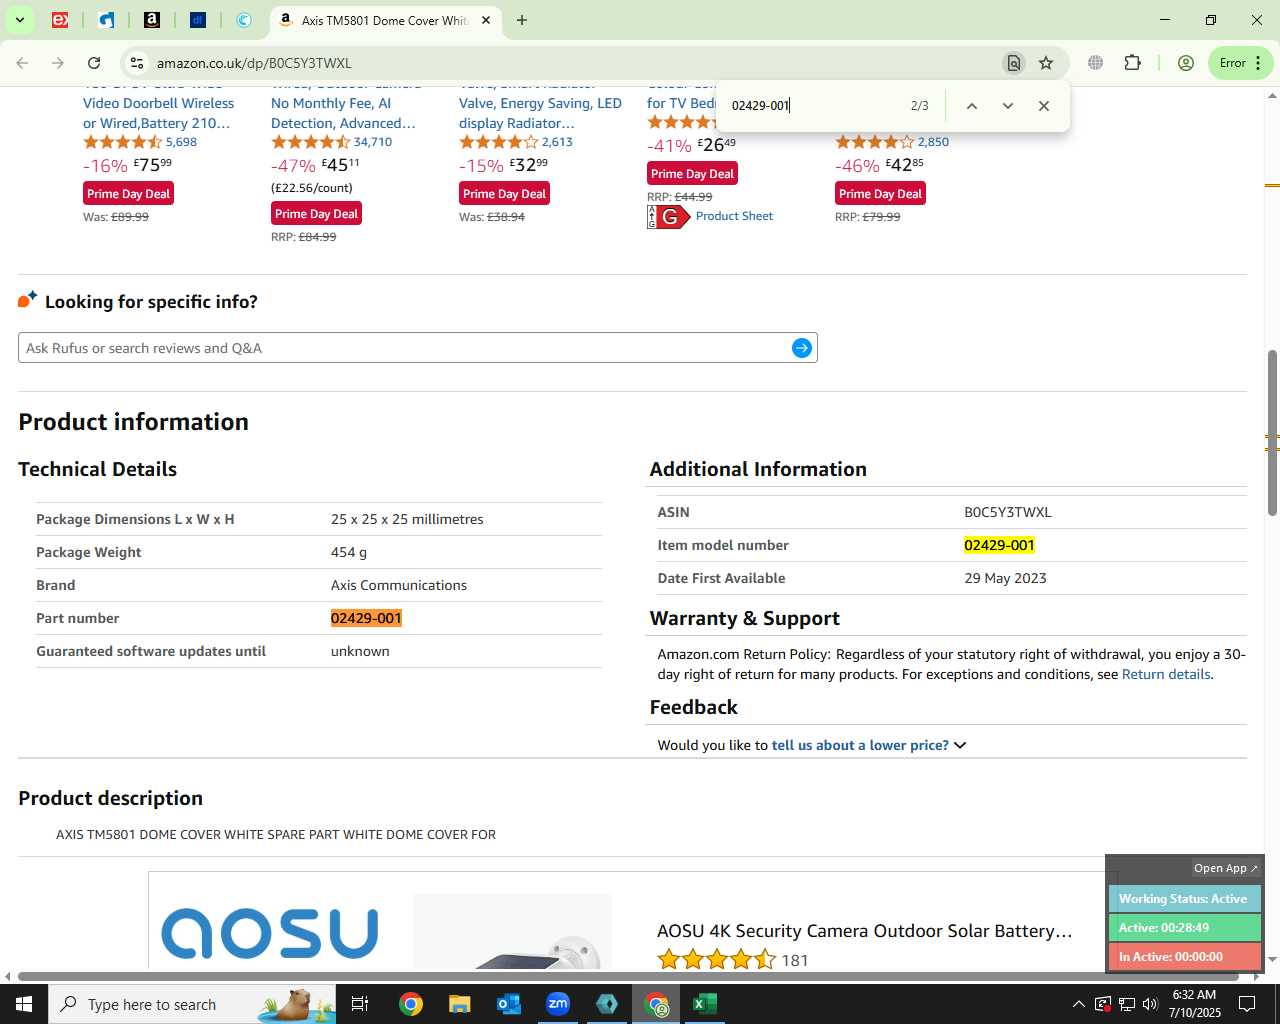Open the Chrome profile icon
The image size is (1280, 1024).
click(1186, 63)
